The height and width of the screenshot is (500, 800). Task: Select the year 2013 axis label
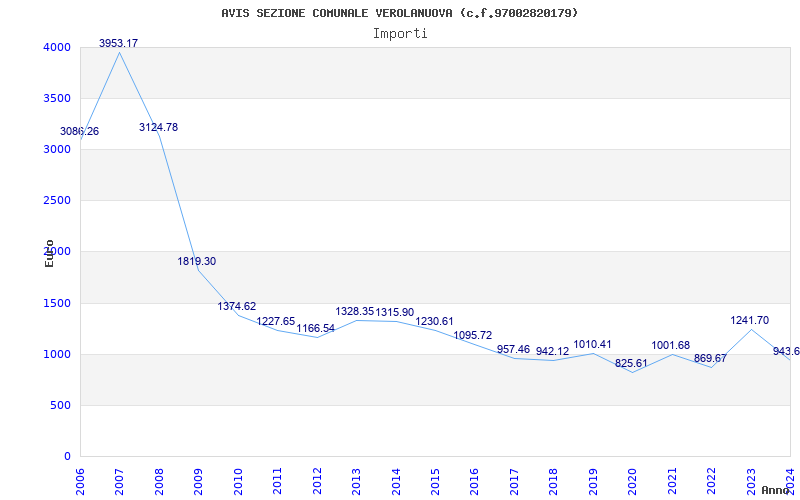(x=356, y=481)
